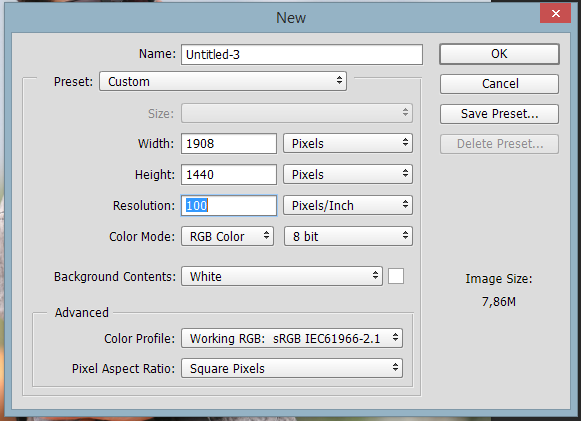Open Pixel Aspect Ratio Square Pixels dropdown
Image resolution: width=581 pixels, height=421 pixels.
pos(292,368)
